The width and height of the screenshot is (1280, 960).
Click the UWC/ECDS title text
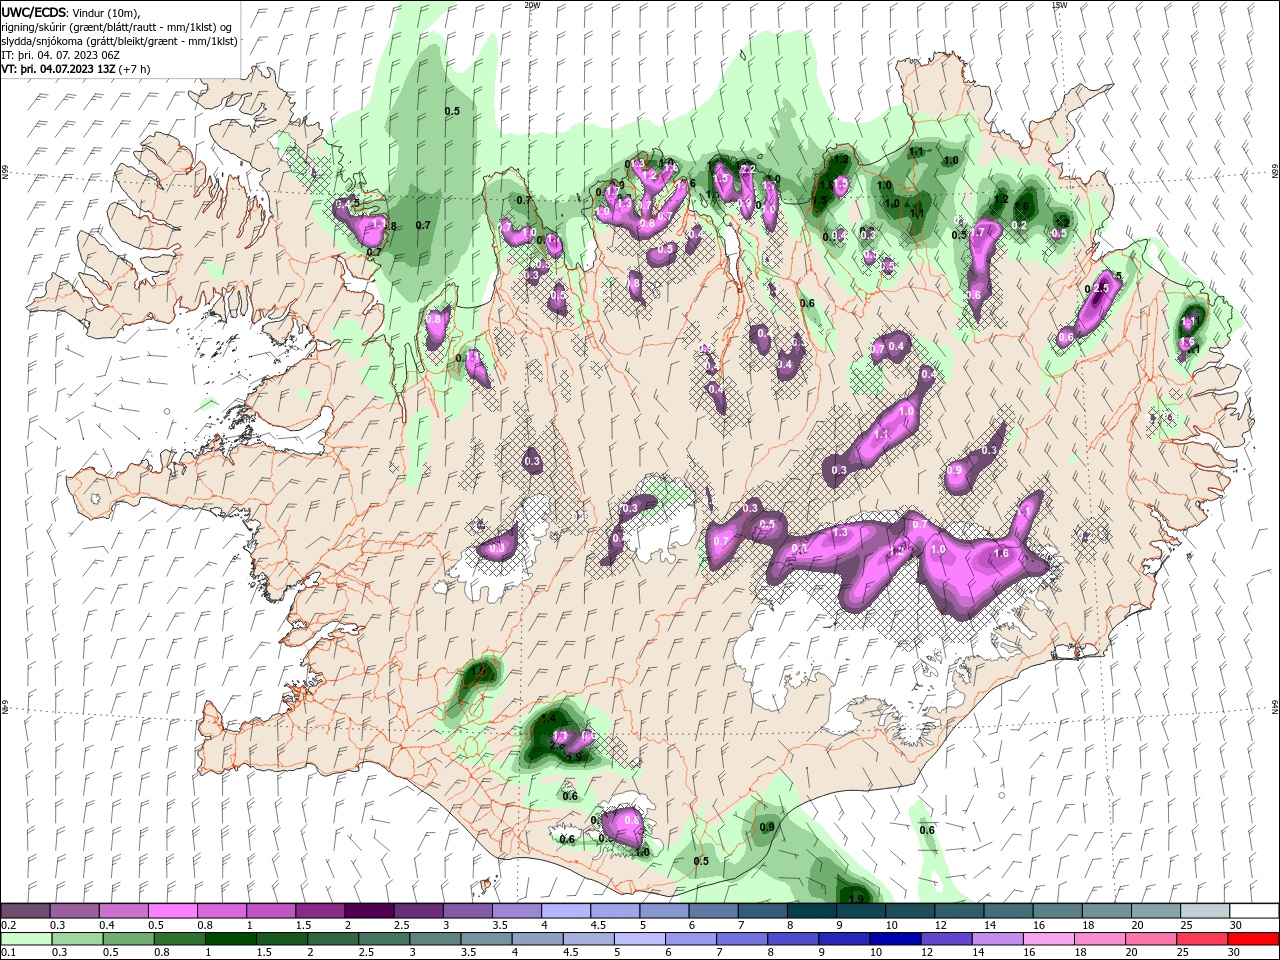click(x=34, y=11)
